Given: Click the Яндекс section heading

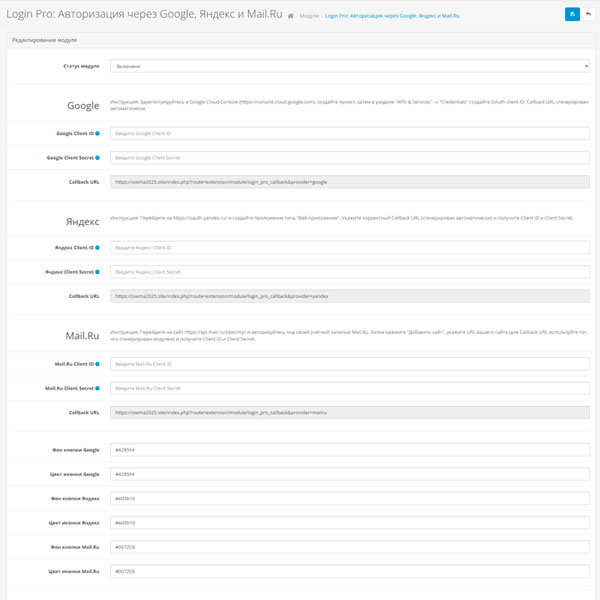Looking at the screenshot, I should click(82, 222).
